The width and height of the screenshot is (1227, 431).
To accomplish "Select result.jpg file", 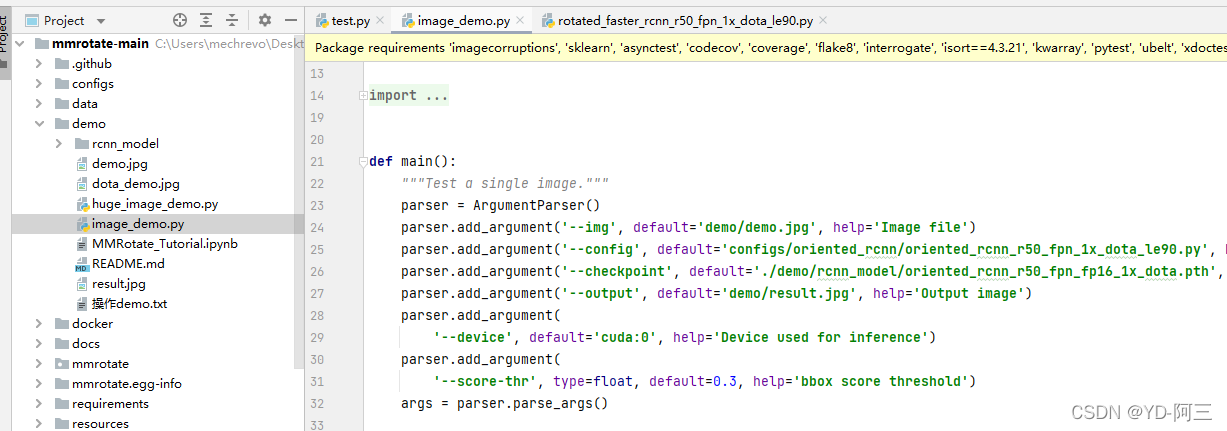I will (x=118, y=284).
